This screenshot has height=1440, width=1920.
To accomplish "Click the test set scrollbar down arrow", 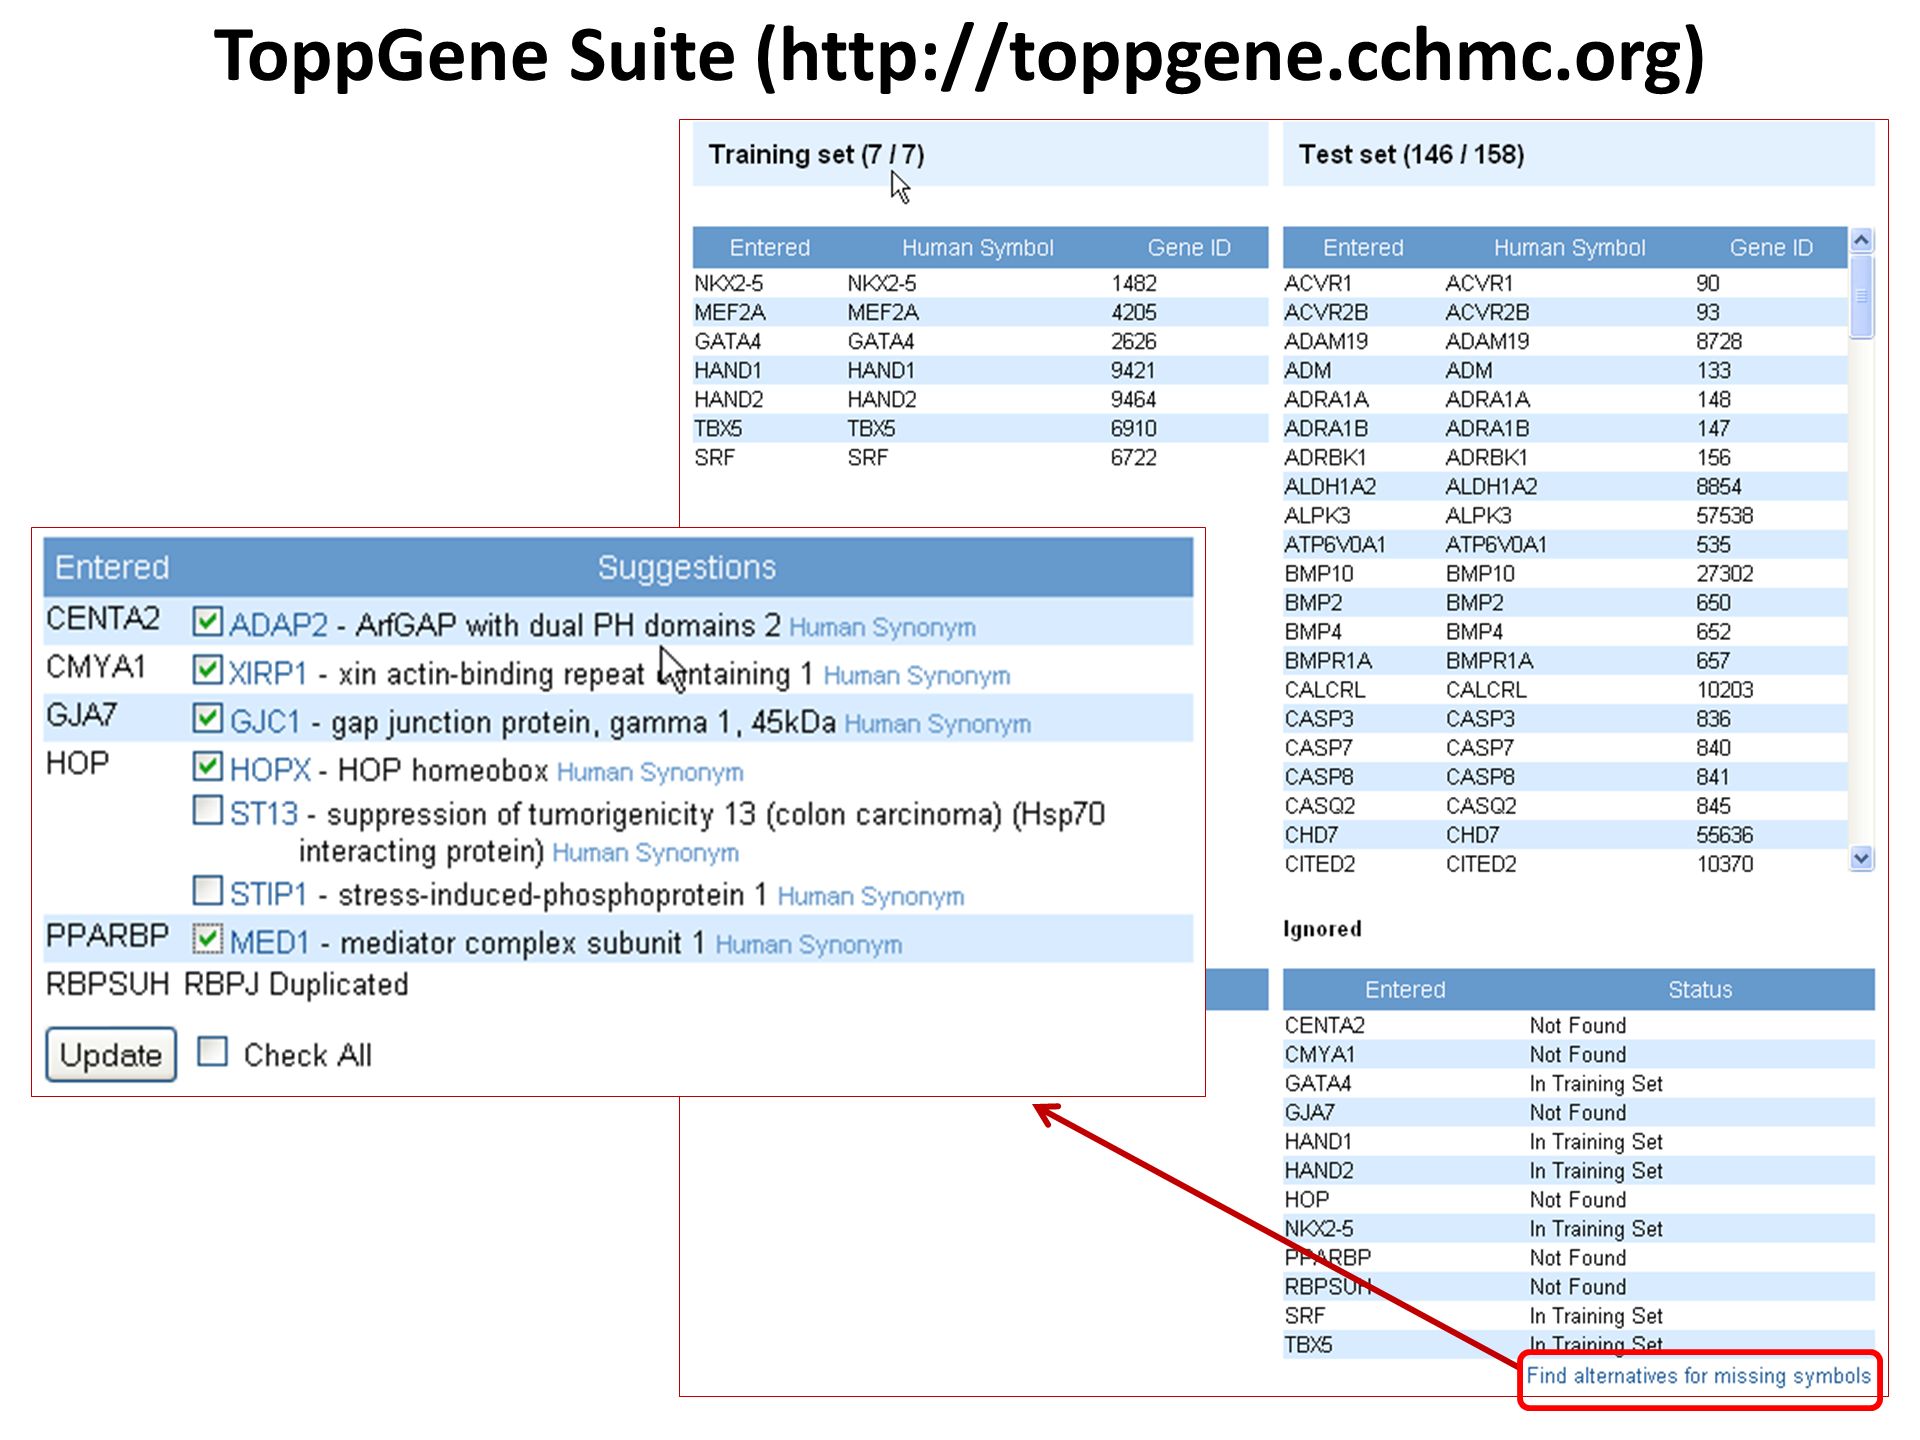I will coord(1861,858).
